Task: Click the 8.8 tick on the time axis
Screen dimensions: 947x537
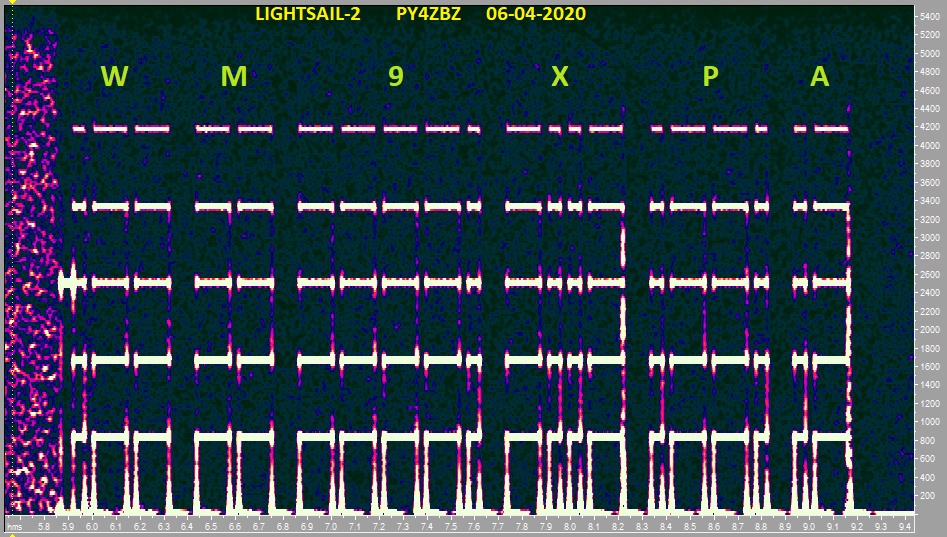Action: coord(761,527)
